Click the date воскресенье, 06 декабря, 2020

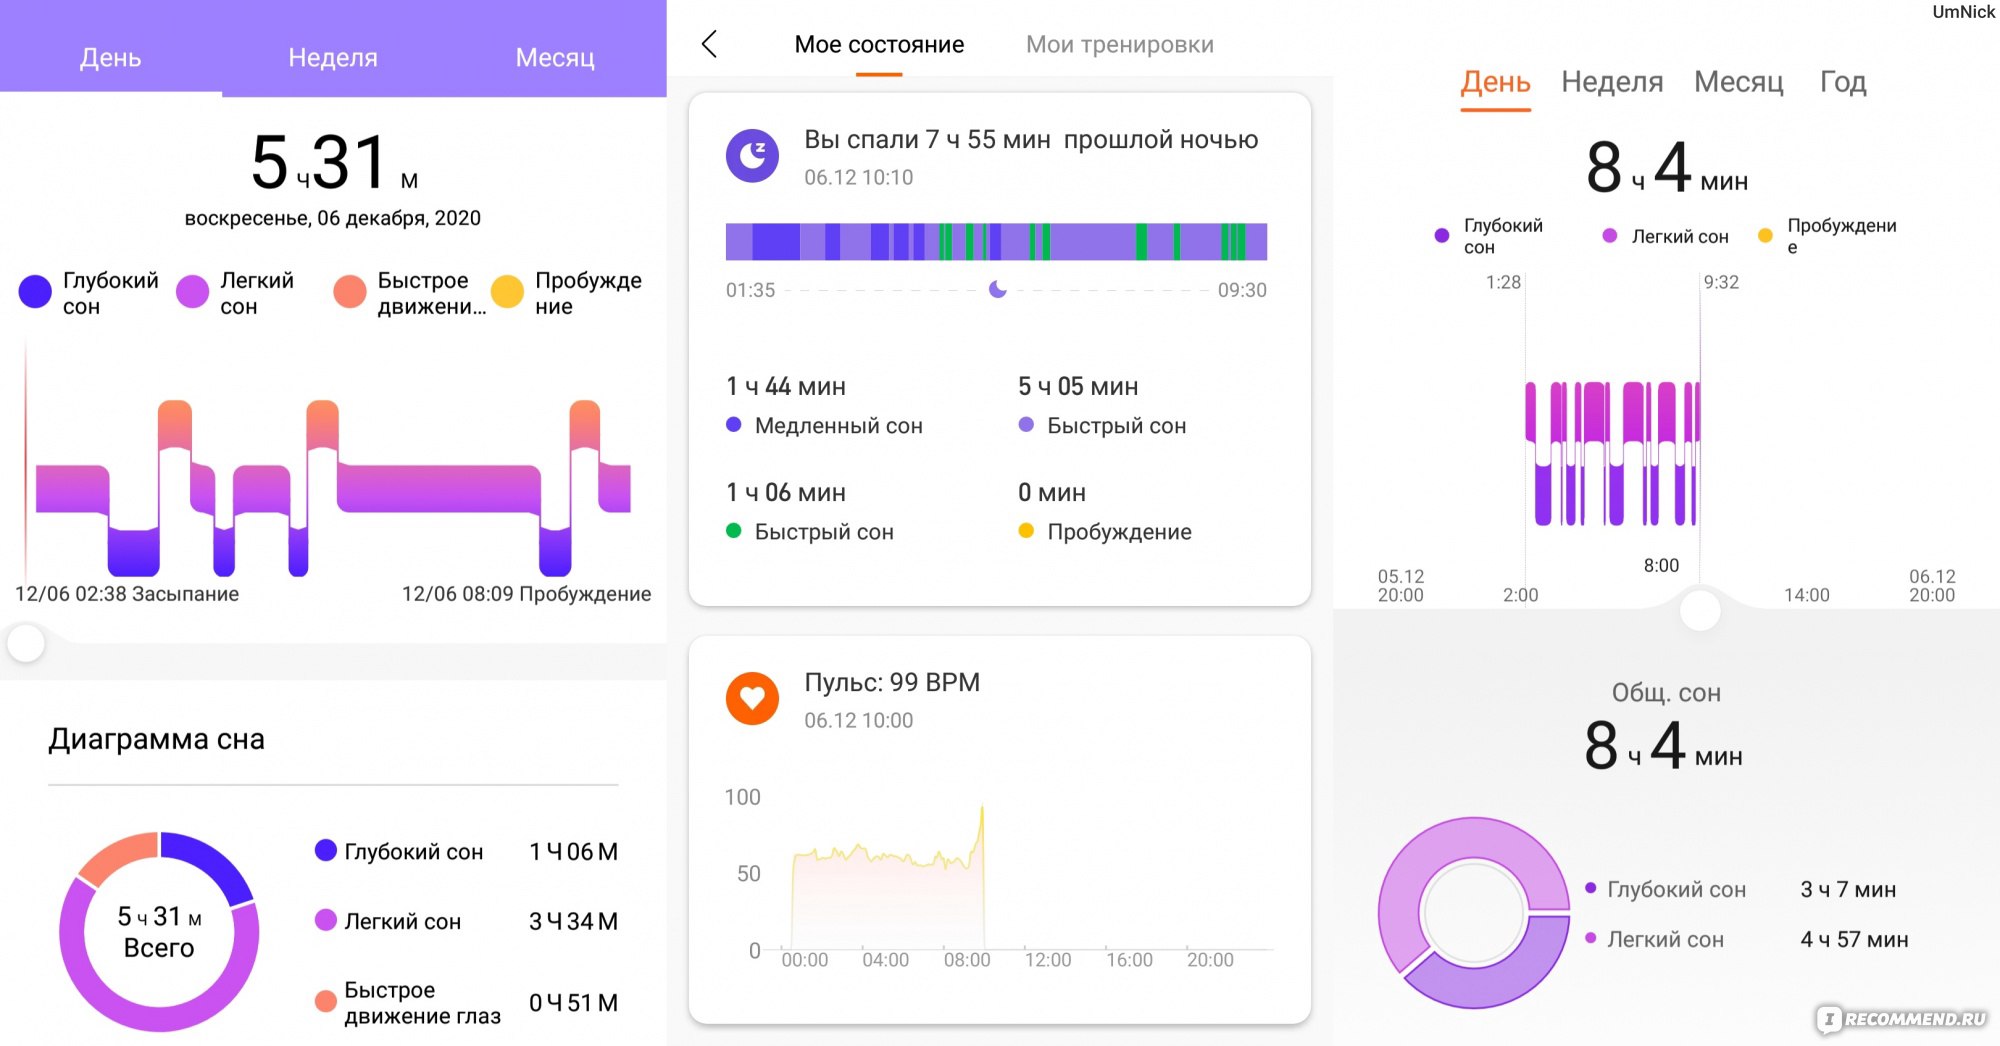click(x=333, y=218)
